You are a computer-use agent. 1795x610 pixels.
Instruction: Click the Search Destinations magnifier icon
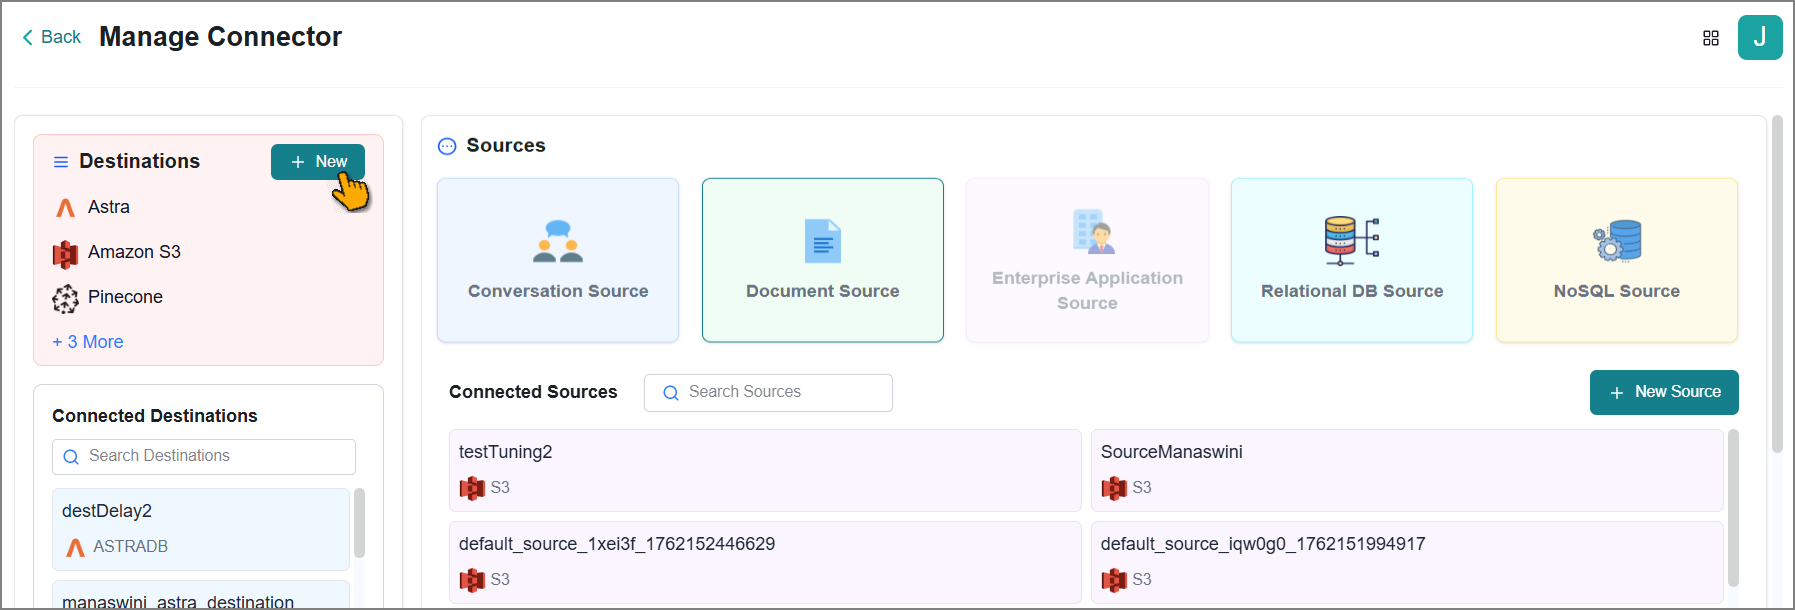pyautogui.click(x=71, y=457)
